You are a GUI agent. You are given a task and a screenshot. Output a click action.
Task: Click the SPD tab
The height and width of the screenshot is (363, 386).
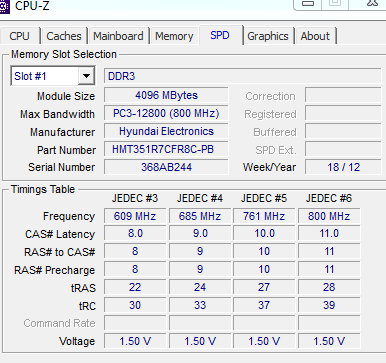[220, 35]
